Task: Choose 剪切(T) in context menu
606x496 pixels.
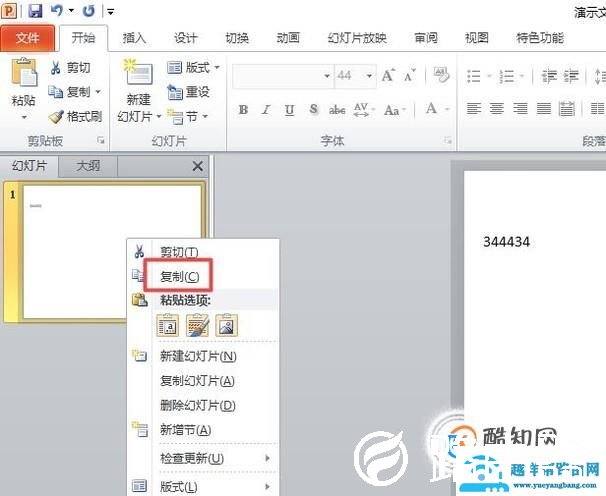Action: pos(203,252)
